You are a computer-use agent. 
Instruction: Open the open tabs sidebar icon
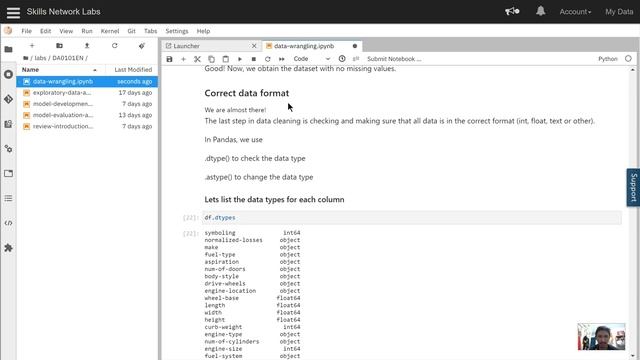(8, 173)
